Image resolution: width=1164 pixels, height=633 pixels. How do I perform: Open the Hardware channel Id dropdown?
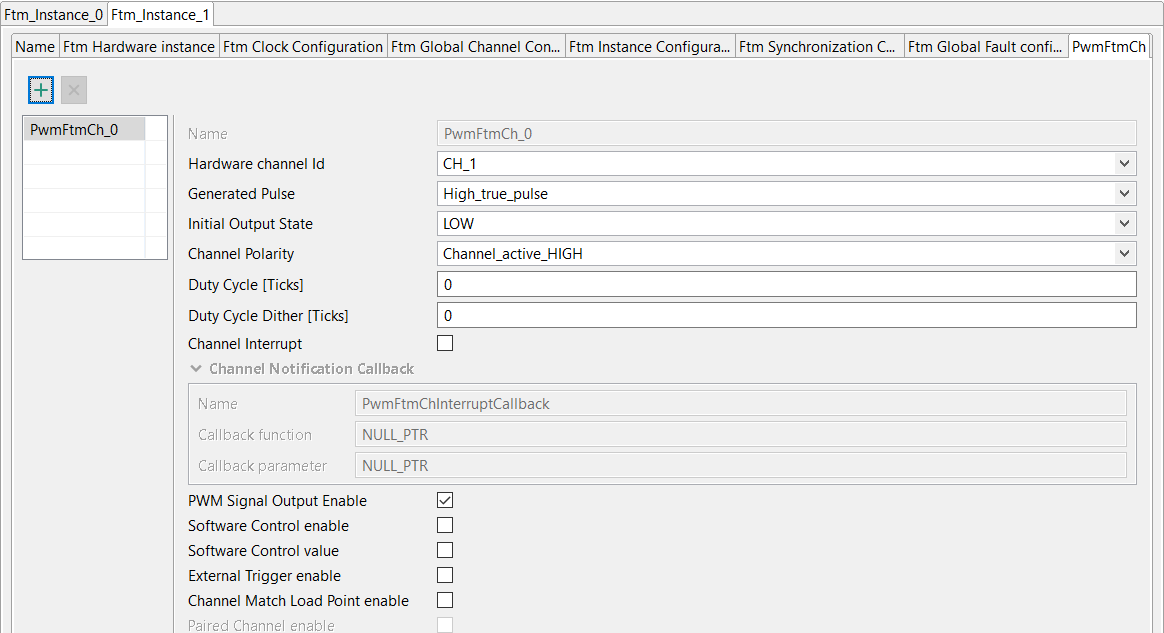coord(1124,163)
